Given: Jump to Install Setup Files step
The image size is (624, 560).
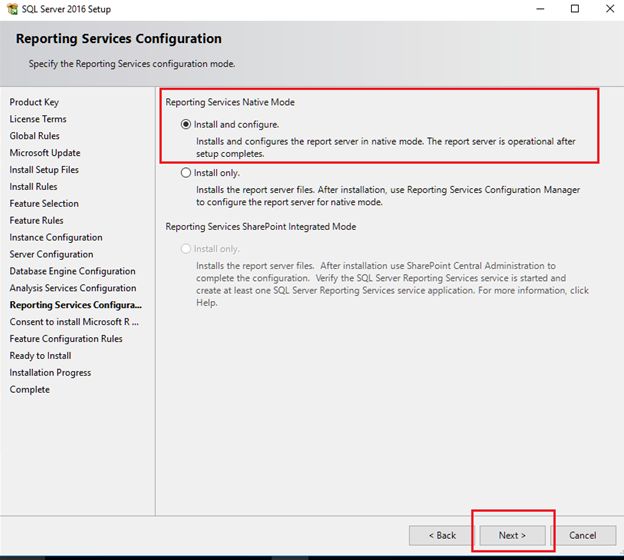Looking at the screenshot, I should (x=44, y=170).
